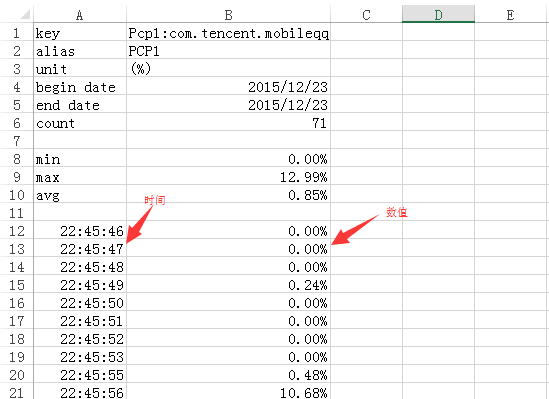Click time cell 22:45:49
Image resolution: width=549 pixels, height=399 pixels.
pos(80,285)
